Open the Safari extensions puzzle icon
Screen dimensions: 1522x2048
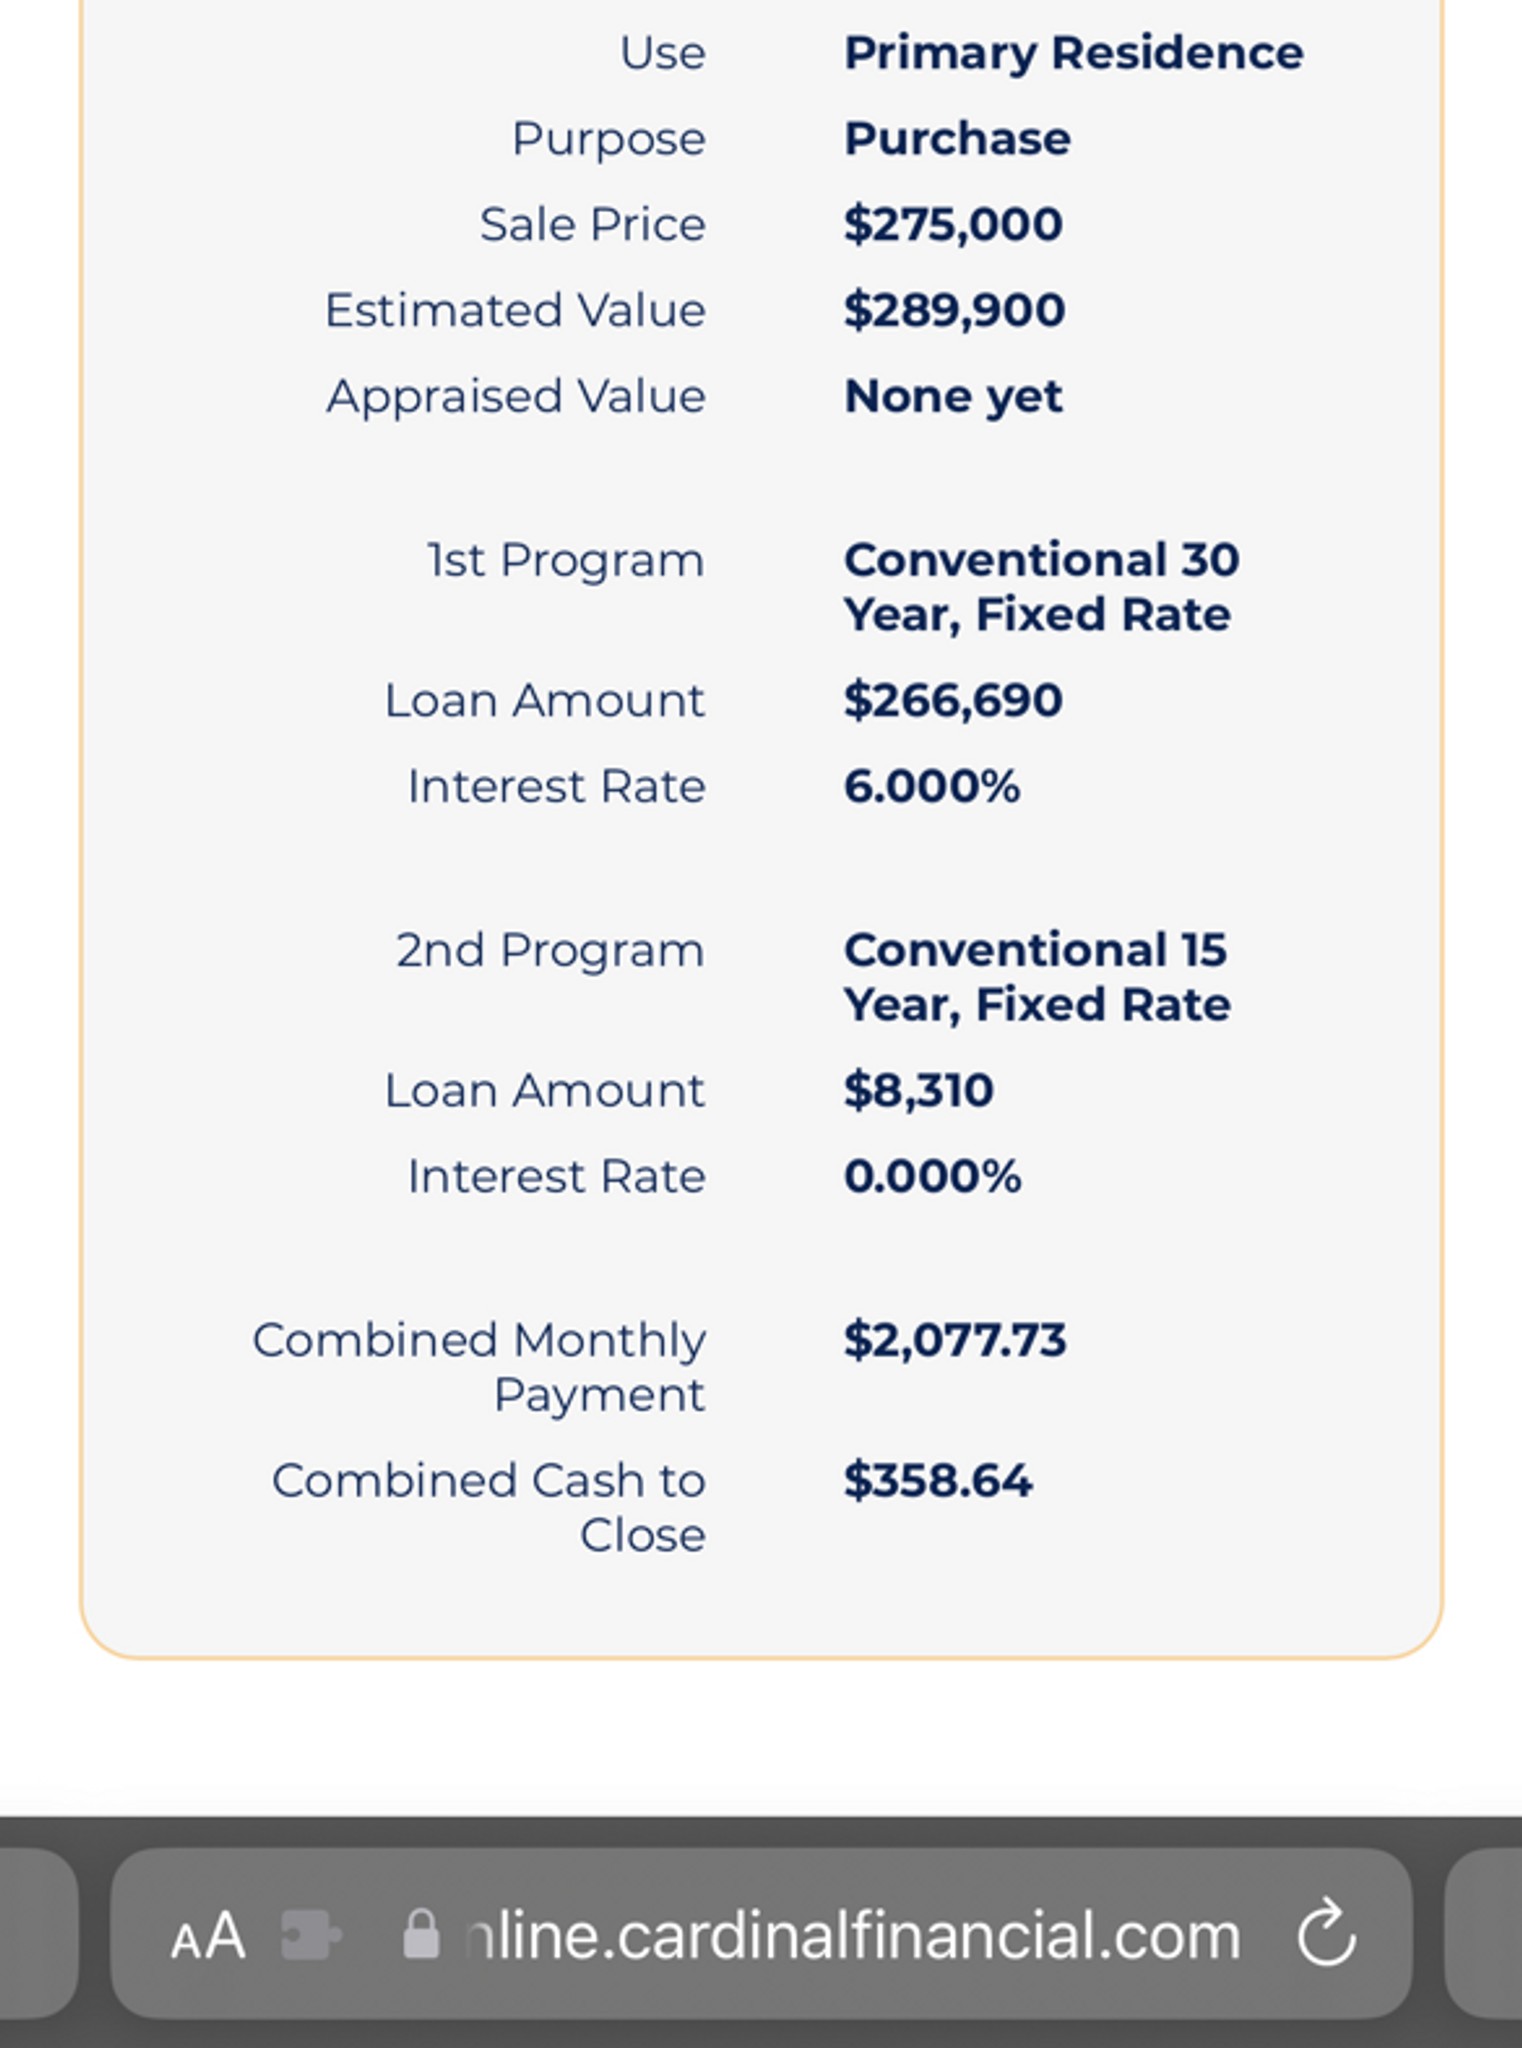[x=311, y=1935]
